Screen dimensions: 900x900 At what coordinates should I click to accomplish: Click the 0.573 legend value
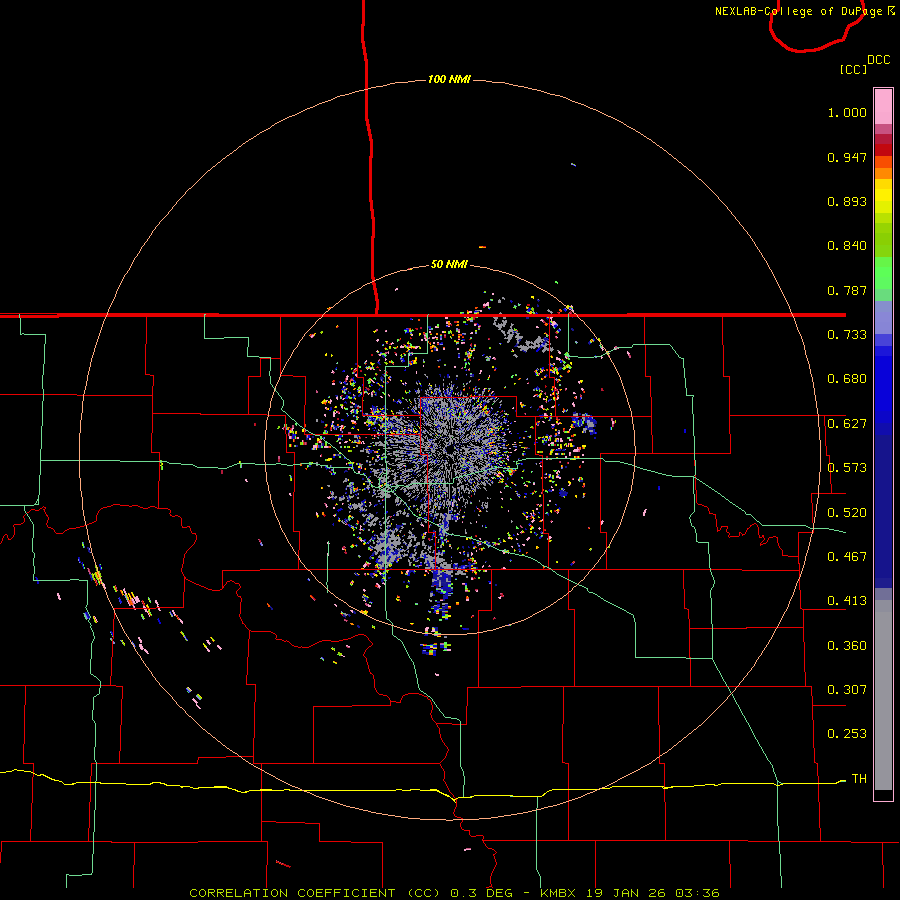[847, 468]
